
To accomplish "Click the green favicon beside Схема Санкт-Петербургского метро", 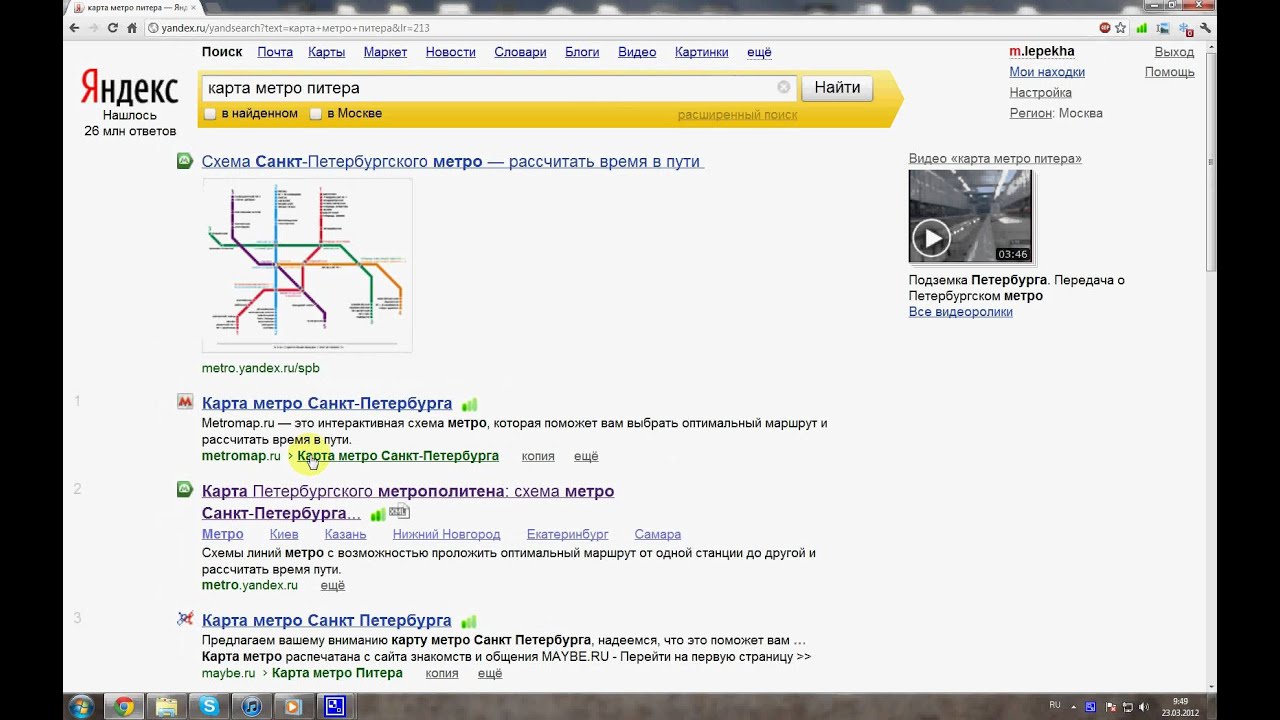I will point(185,161).
